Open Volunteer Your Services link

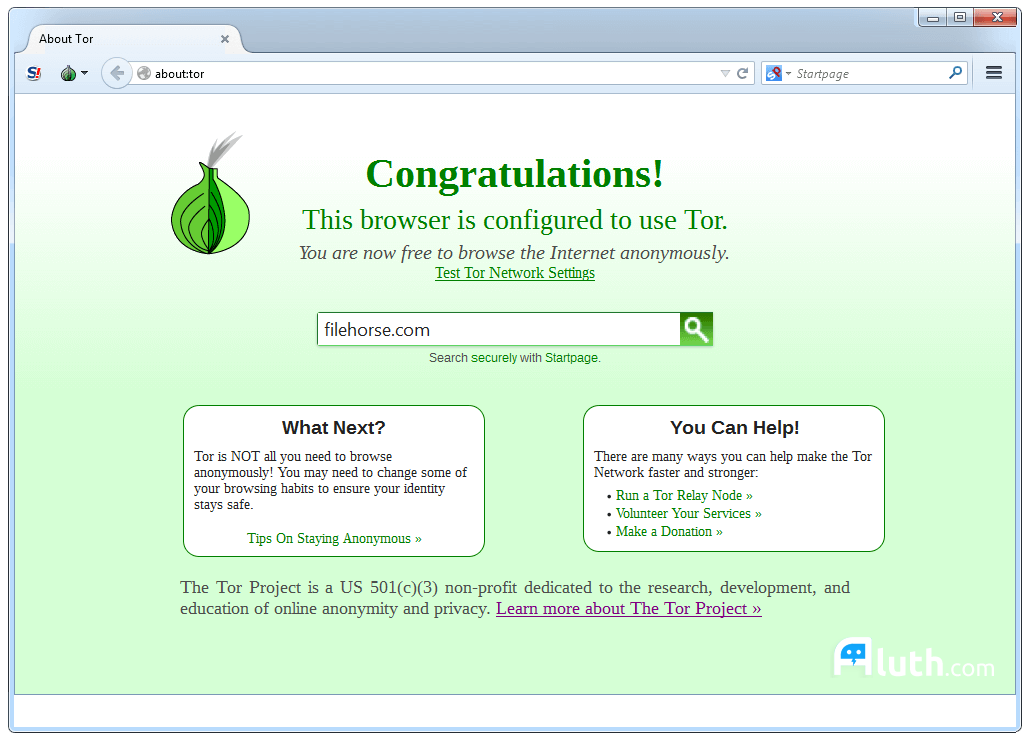click(x=688, y=513)
